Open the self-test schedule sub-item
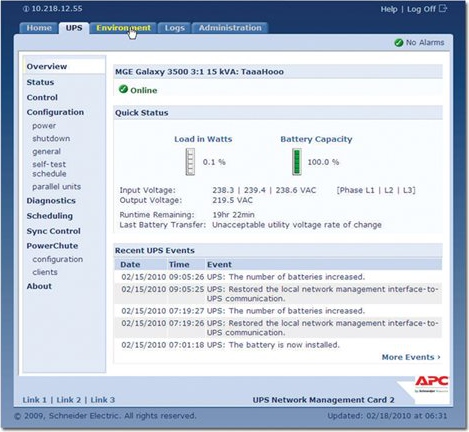Image resolution: width=469 pixels, height=432 pixels. coord(49,169)
